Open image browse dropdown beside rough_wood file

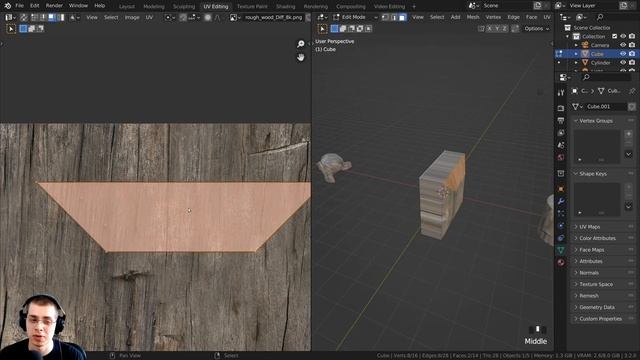click(234, 17)
